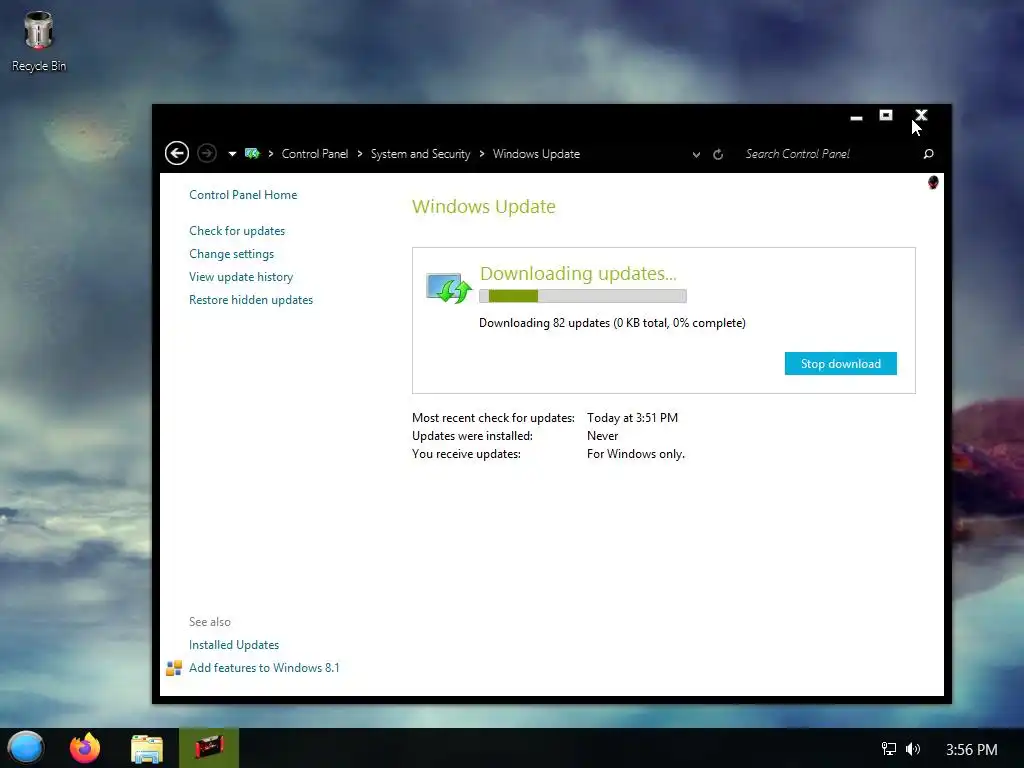The width and height of the screenshot is (1024, 768).
Task: Click the Downloading updates heading
Action: tap(578, 273)
